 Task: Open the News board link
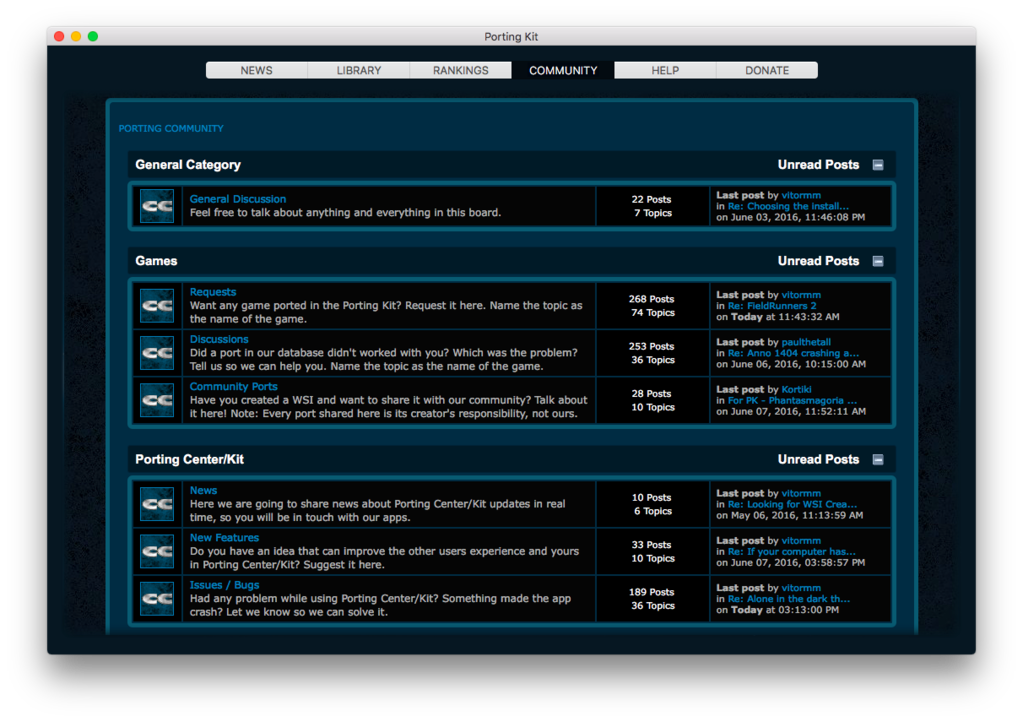coord(204,490)
